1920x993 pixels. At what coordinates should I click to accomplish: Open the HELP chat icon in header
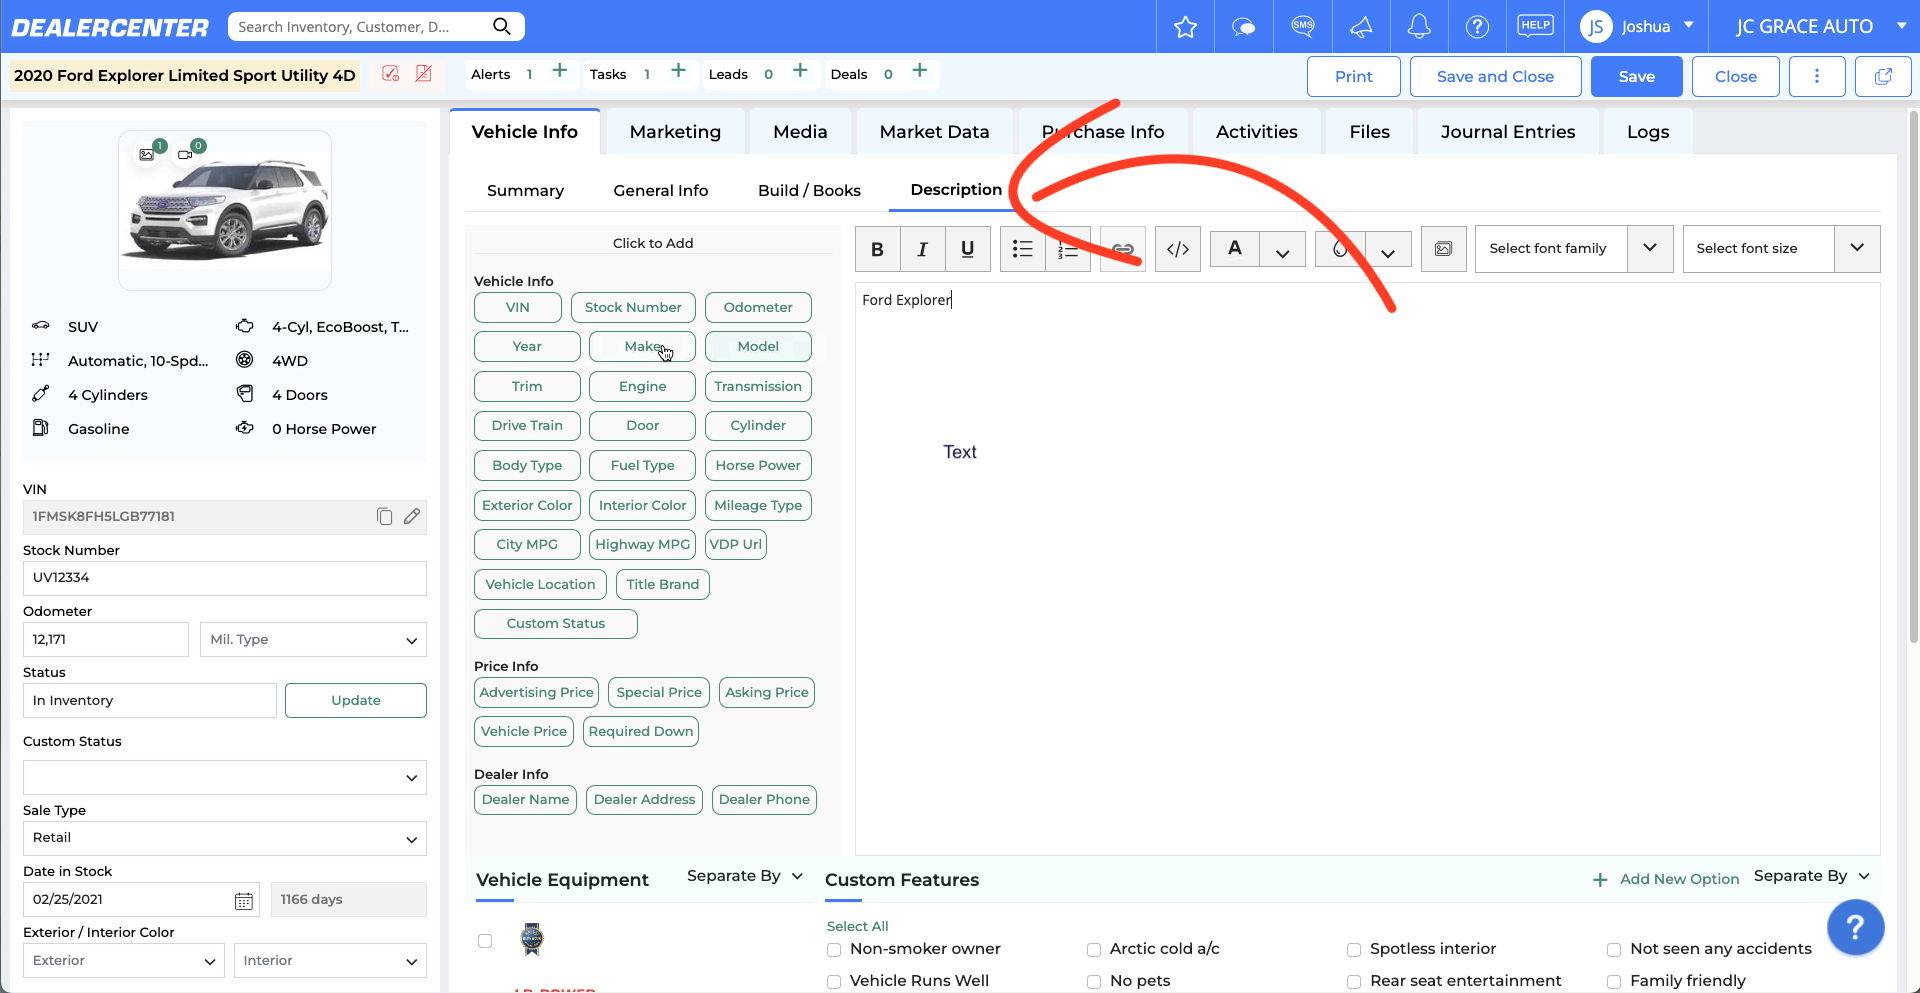[1535, 26]
